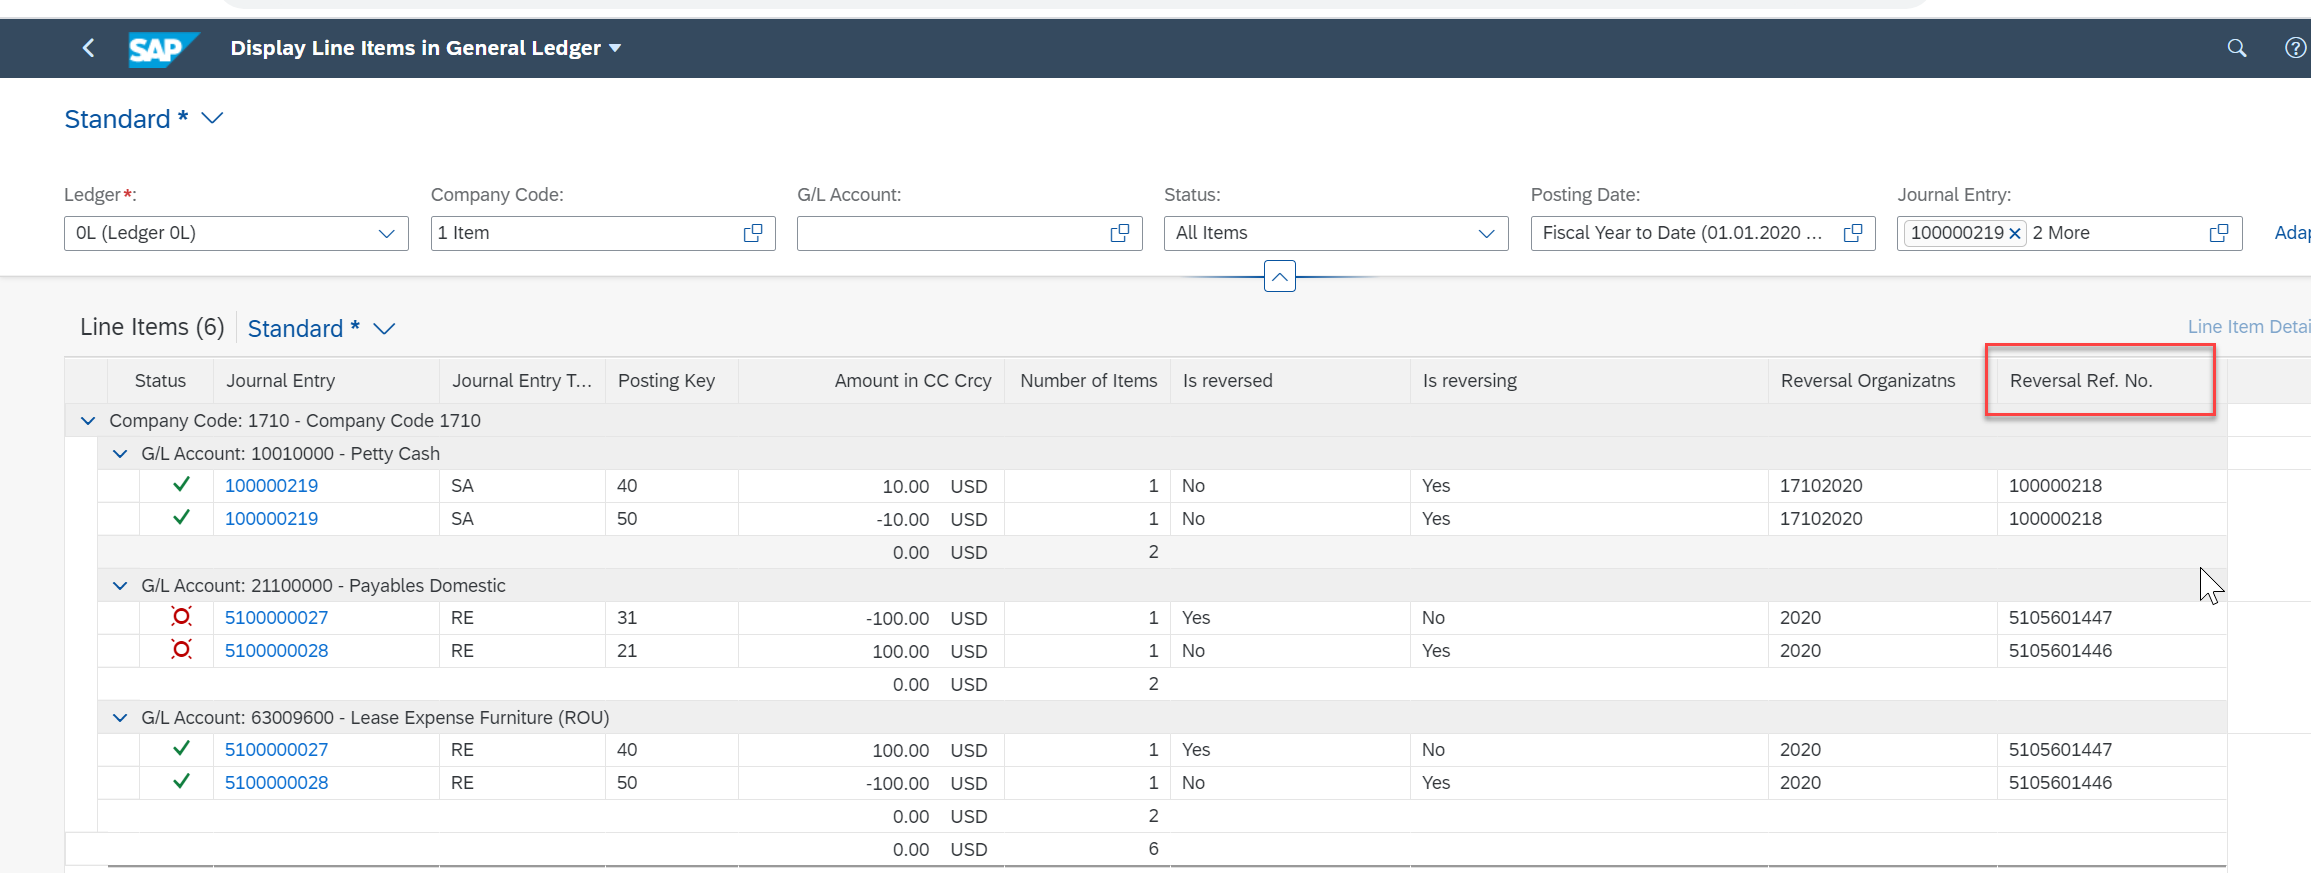Go back using the header arrow

88,48
